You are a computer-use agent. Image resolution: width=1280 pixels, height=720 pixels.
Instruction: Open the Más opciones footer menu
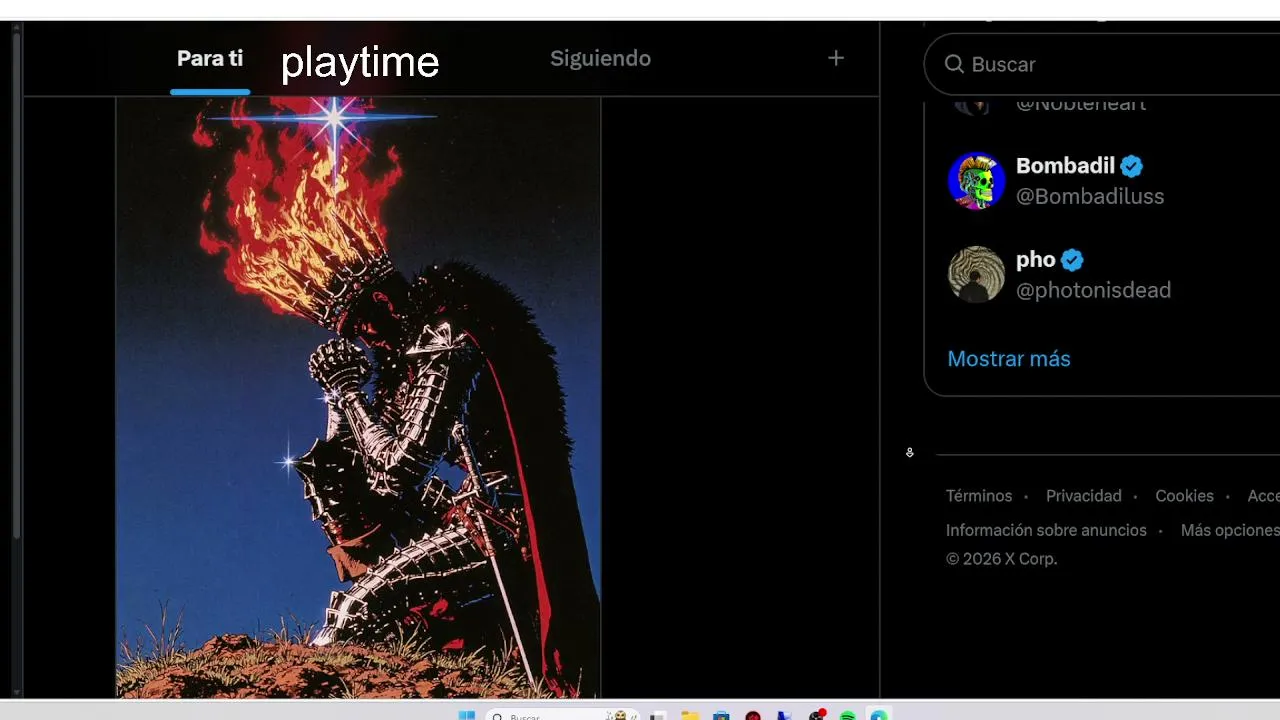(x=1230, y=530)
